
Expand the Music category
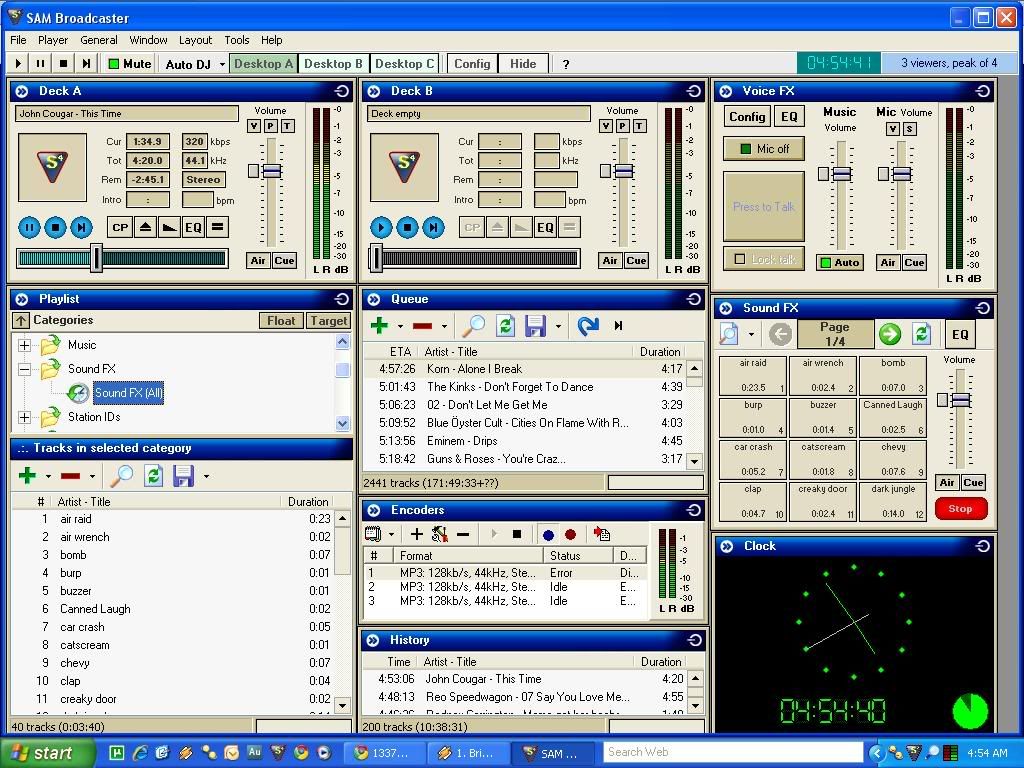coord(24,345)
